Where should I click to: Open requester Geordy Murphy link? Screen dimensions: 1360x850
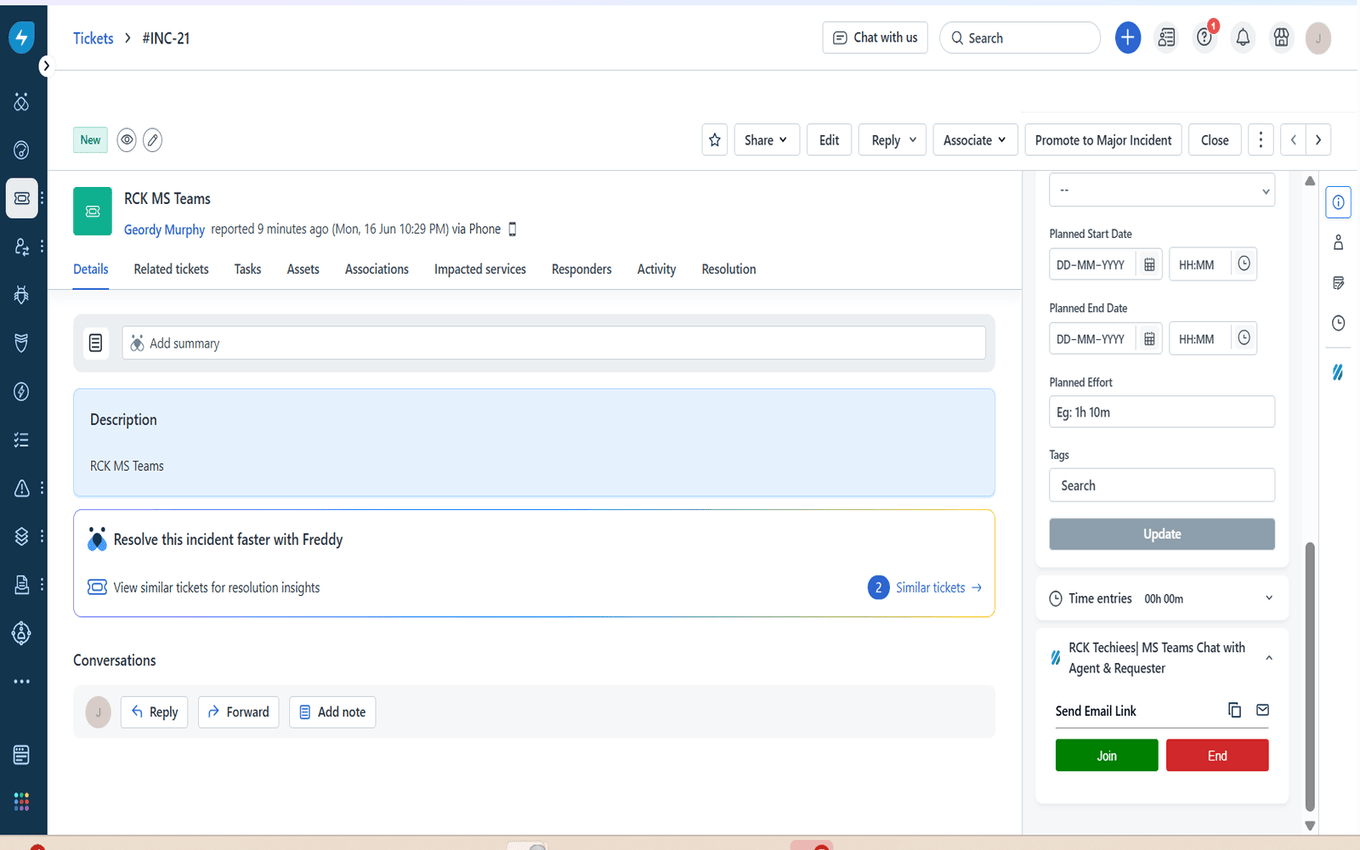tap(164, 230)
